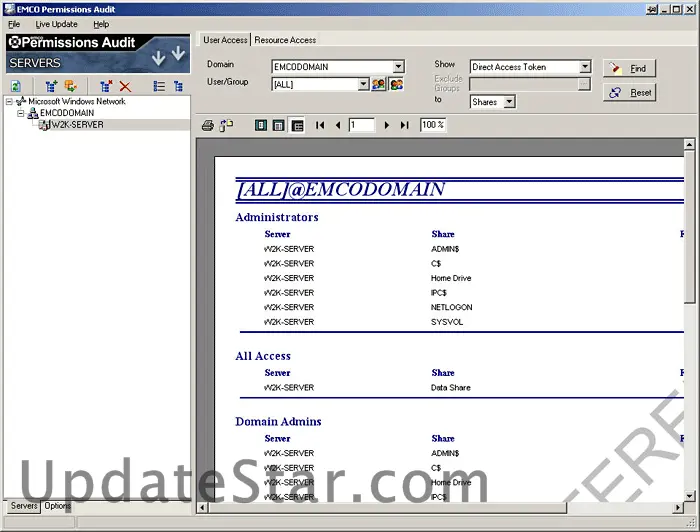Click the application icon in title bar
The width and height of the screenshot is (700, 532).
click(x=9, y=8)
